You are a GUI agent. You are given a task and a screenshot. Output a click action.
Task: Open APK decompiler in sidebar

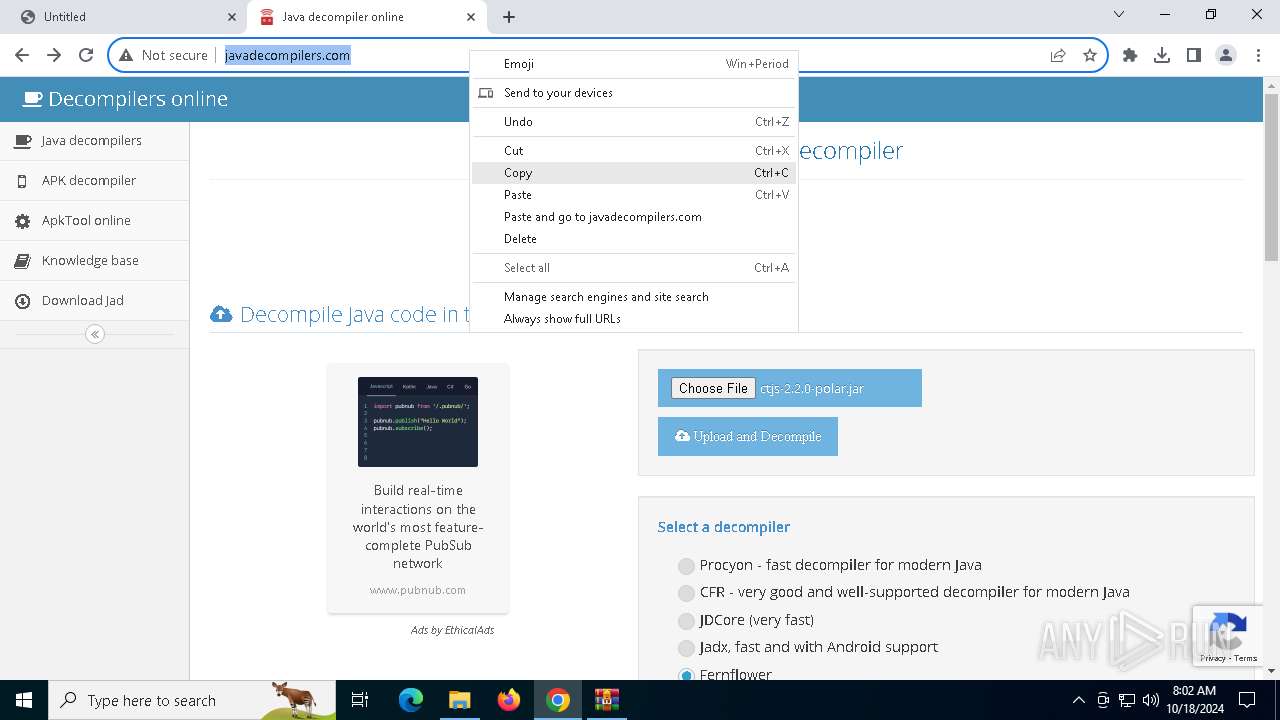pos(94,181)
